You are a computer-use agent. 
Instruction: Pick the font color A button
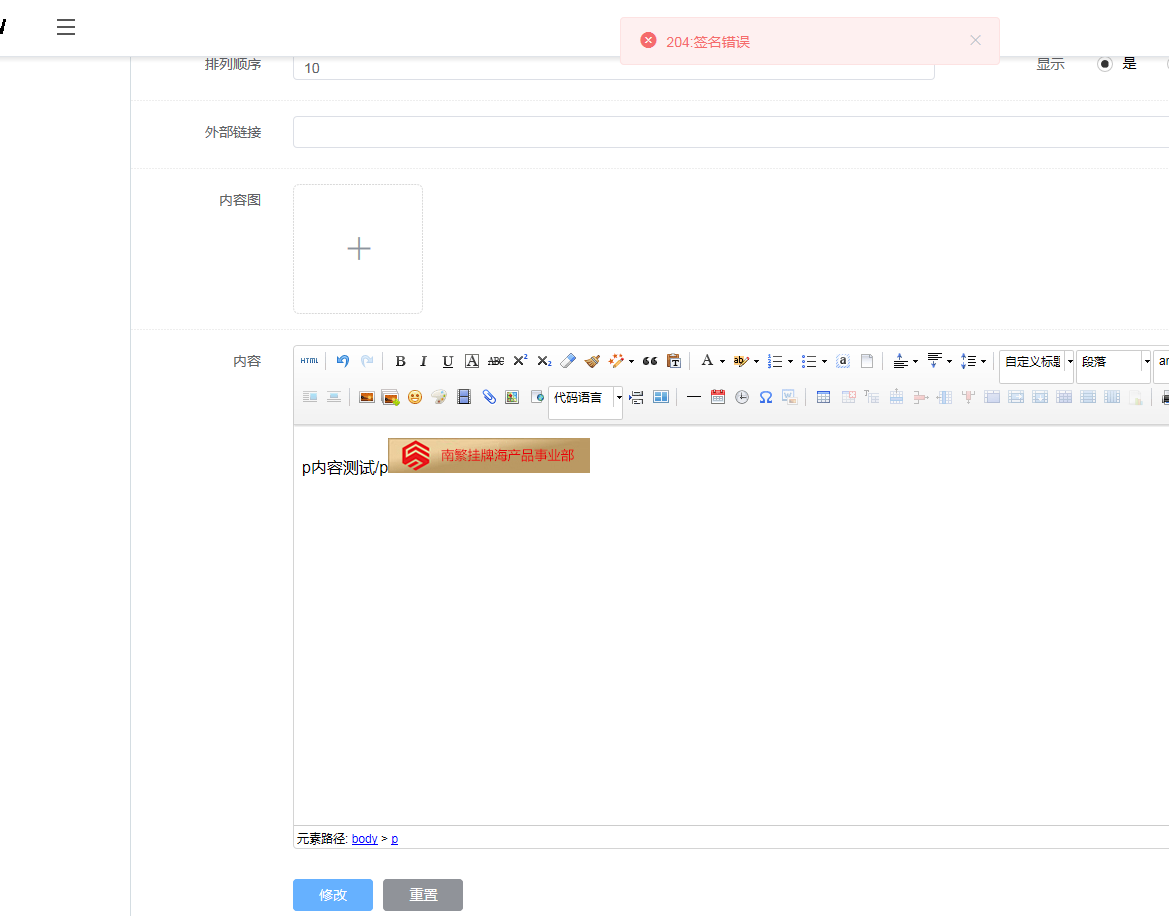tap(707, 361)
